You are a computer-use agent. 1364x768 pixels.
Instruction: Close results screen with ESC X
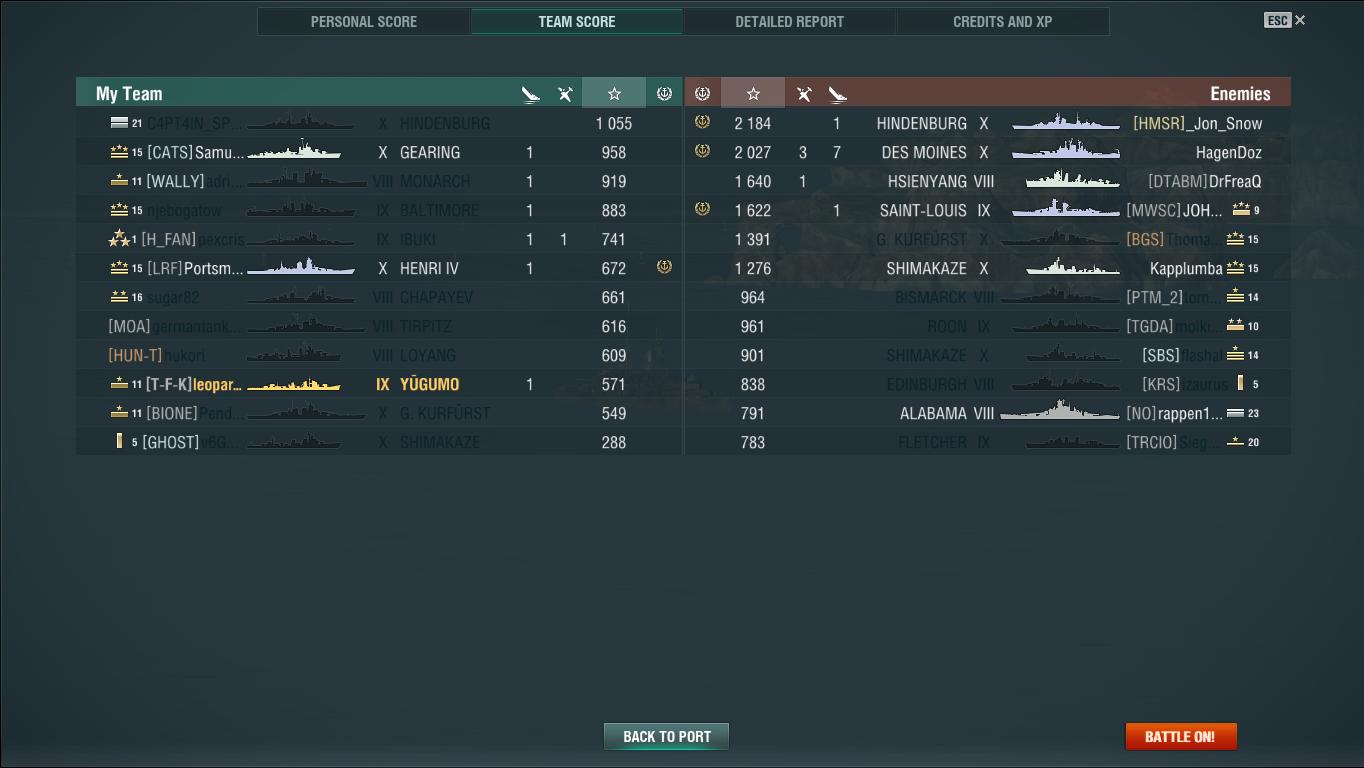1285,20
